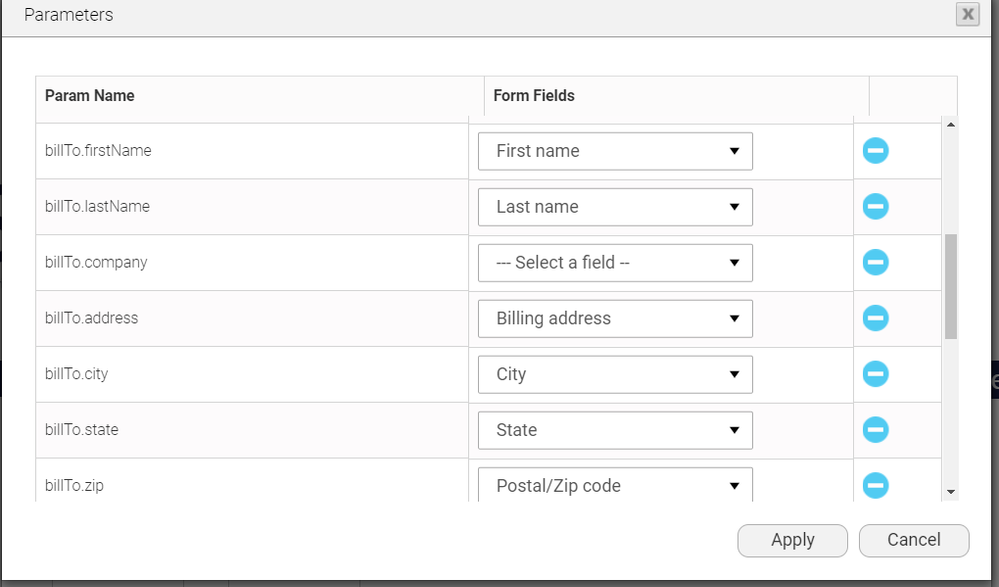Open the Last name field dropdown
Screen dimensions: 999x587
[614, 206]
